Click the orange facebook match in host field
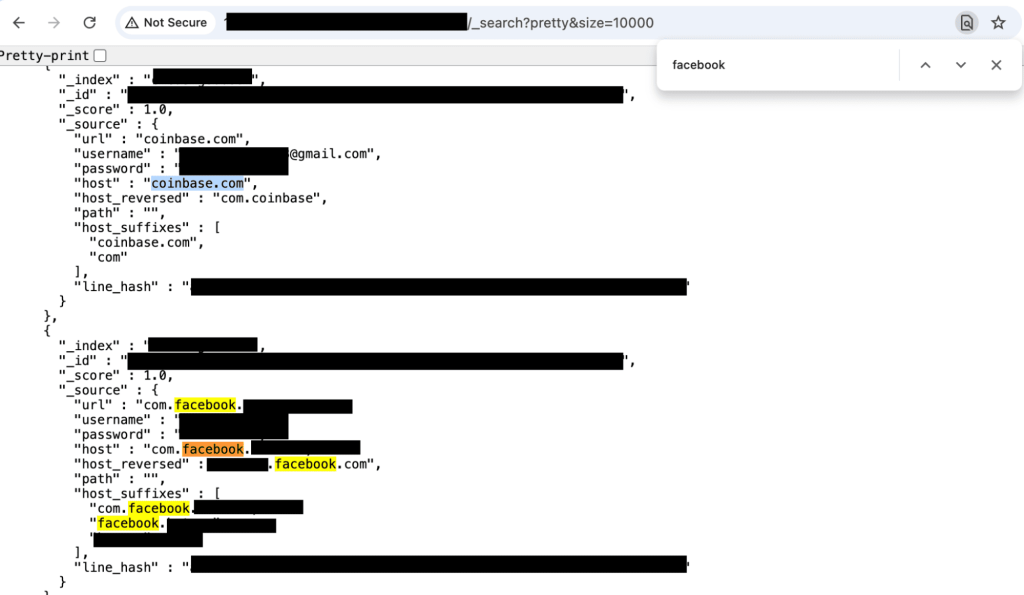The width and height of the screenshot is (1024, 595). point(213,448)
